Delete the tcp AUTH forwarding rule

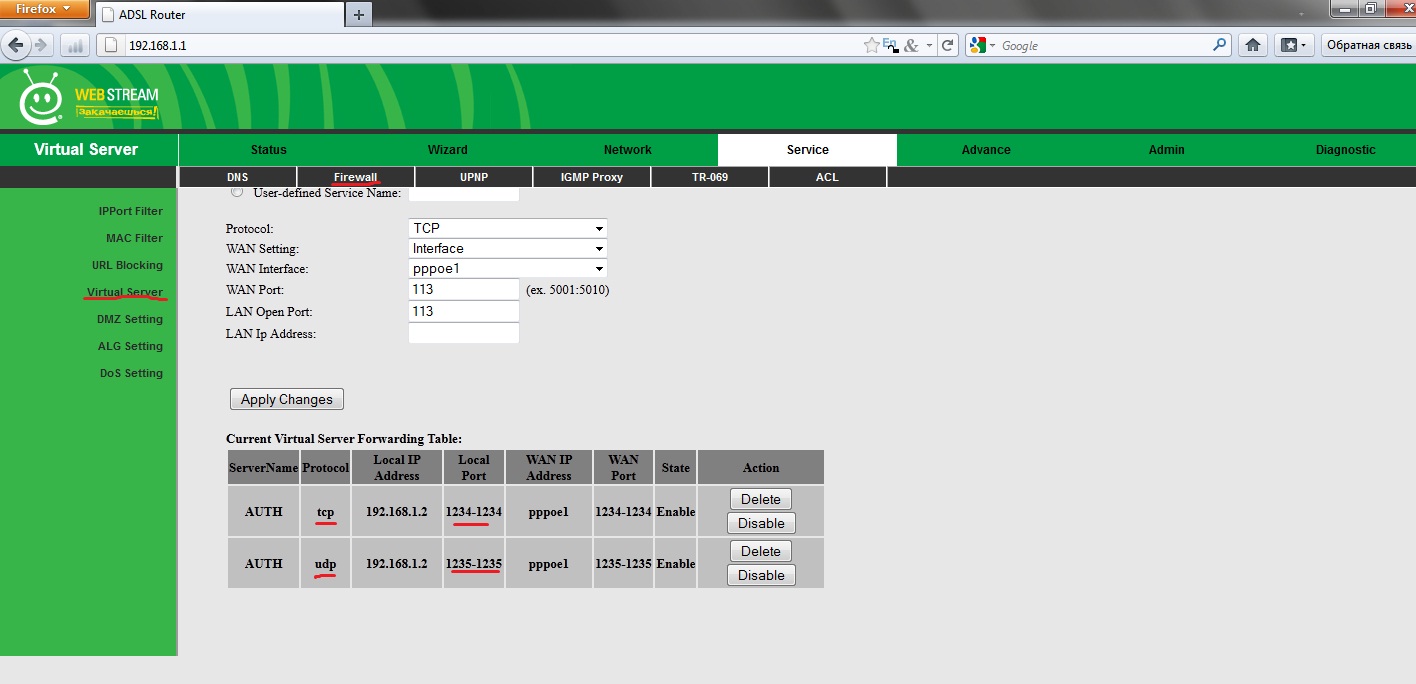pos(760,499)
